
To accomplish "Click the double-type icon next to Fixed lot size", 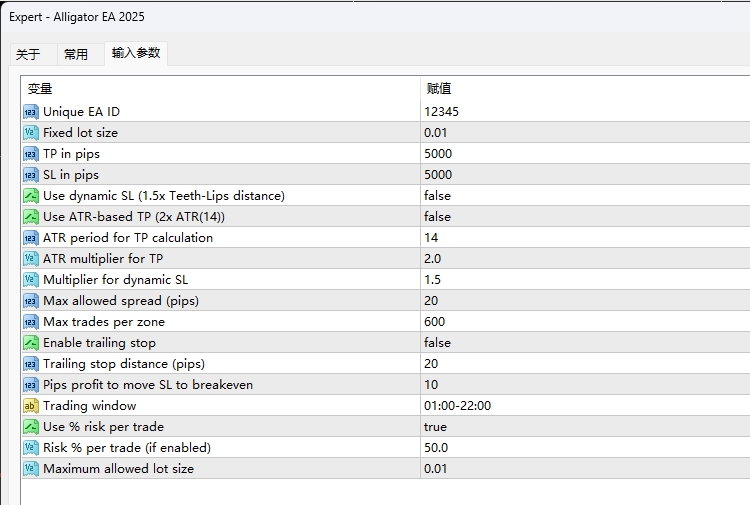I will (31, 133).
